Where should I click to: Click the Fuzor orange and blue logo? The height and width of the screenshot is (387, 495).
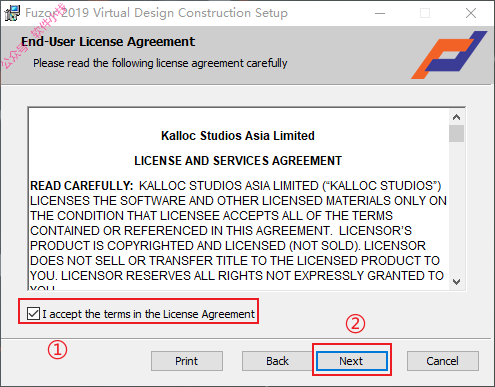449,55
